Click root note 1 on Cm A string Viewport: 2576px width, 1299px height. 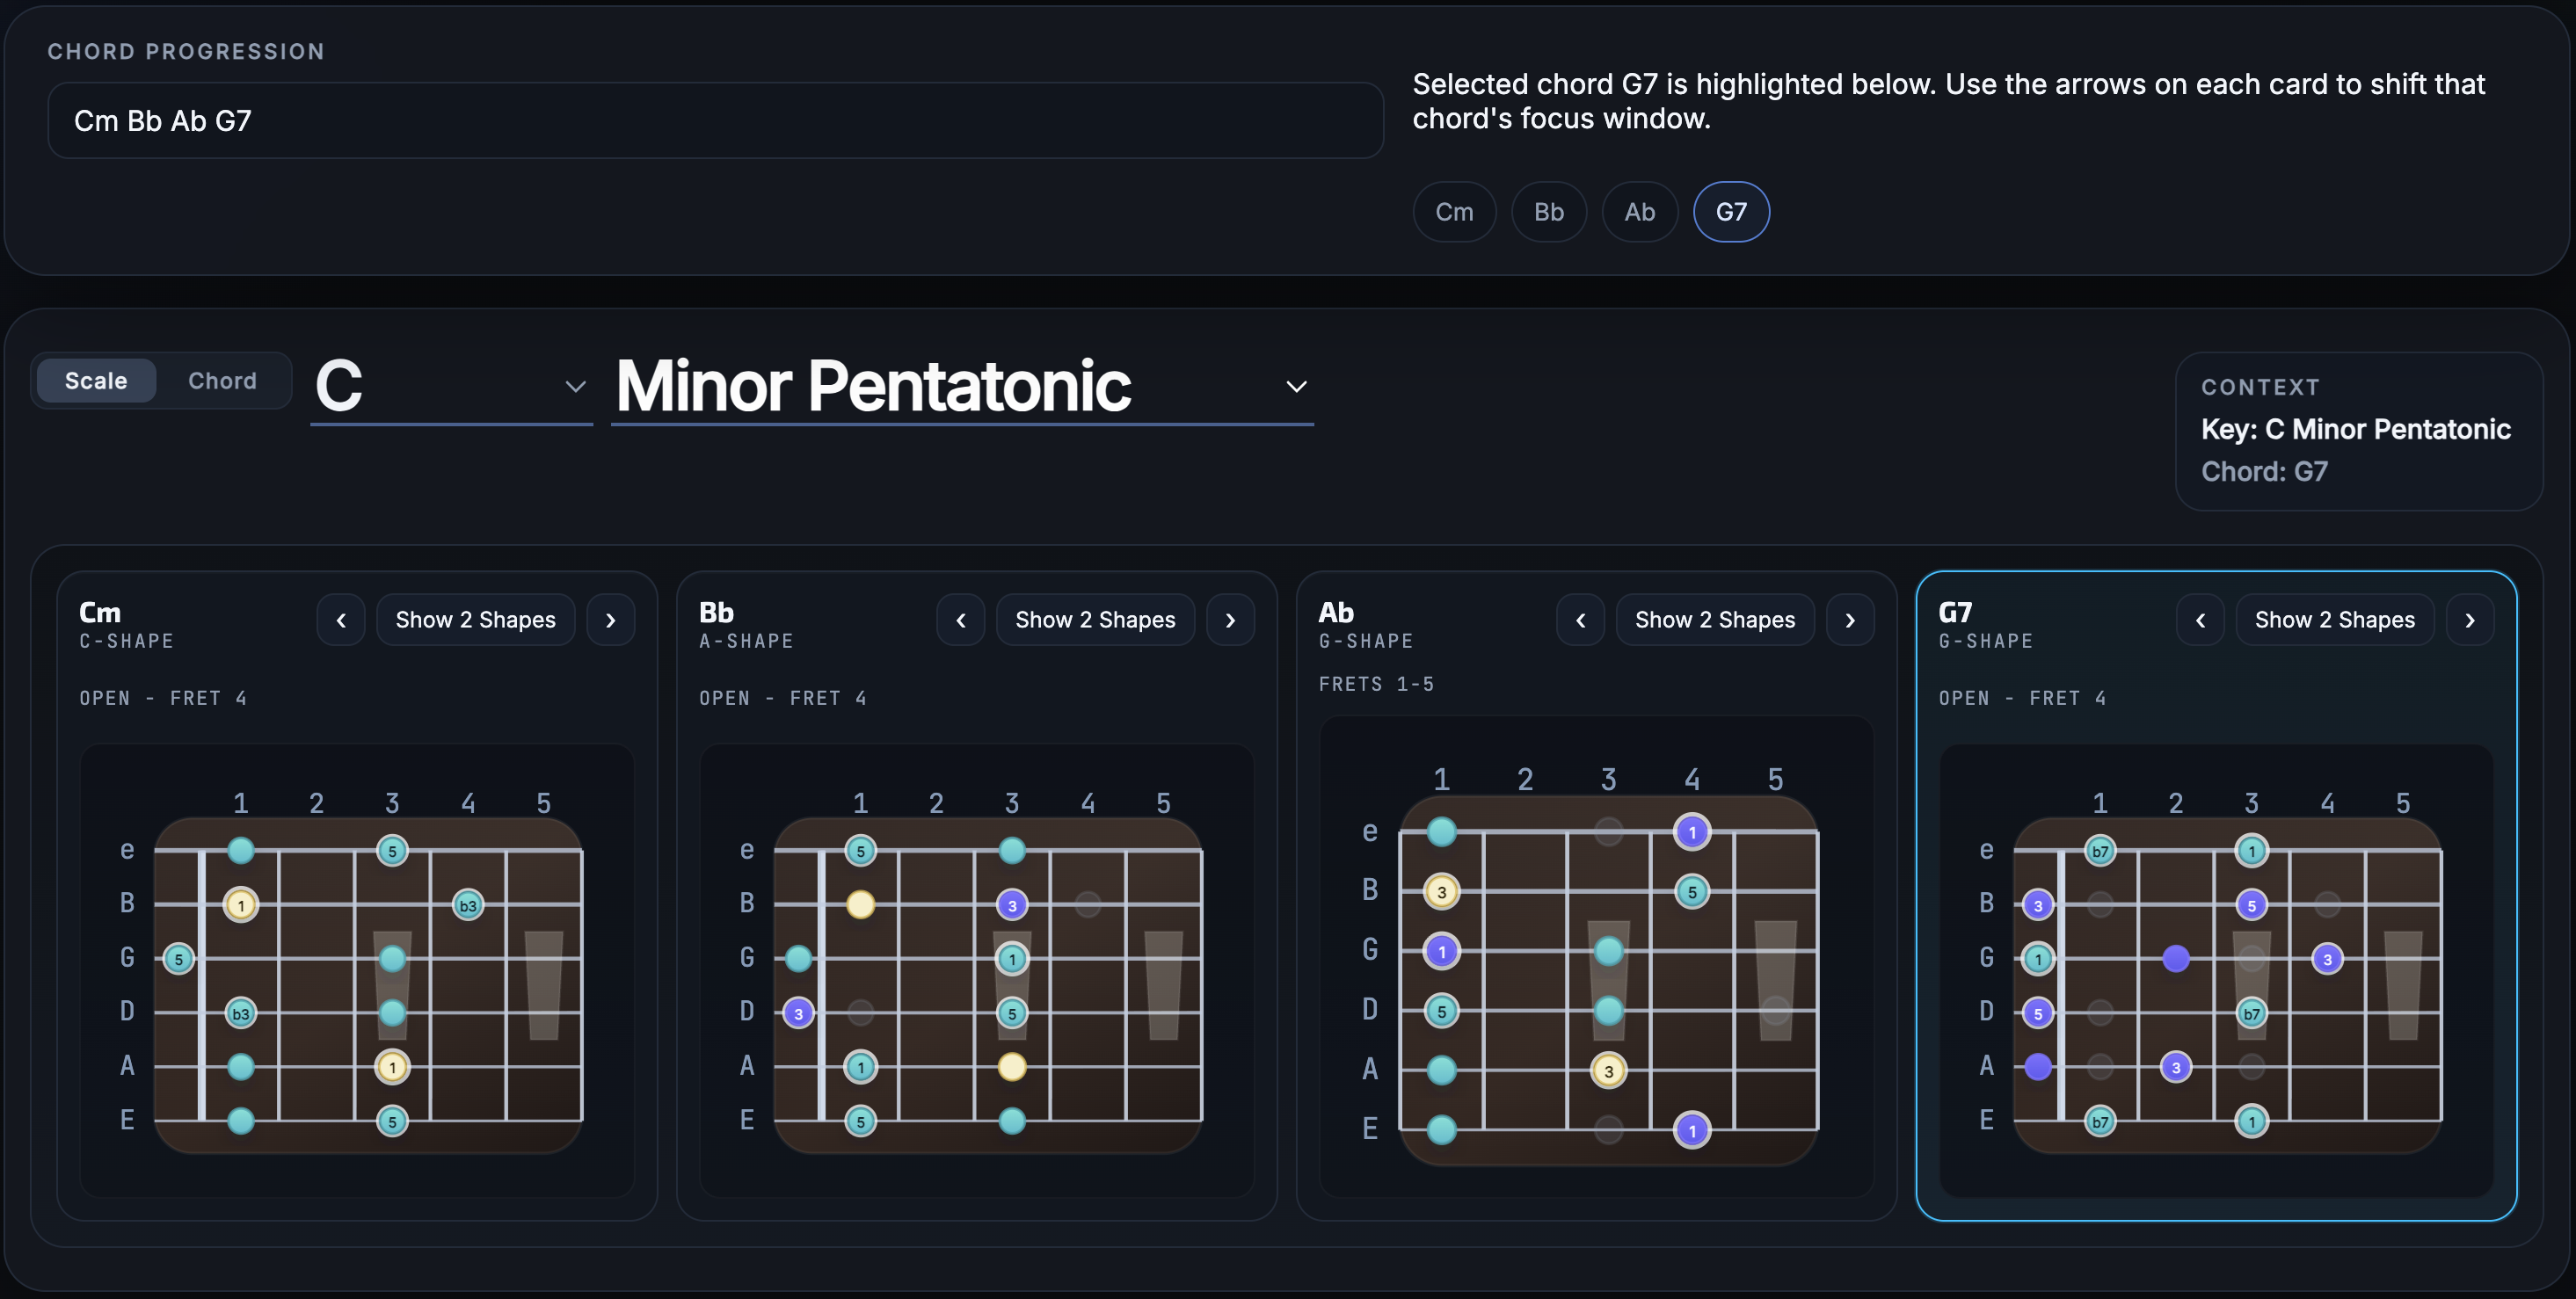click(392, 1067)
